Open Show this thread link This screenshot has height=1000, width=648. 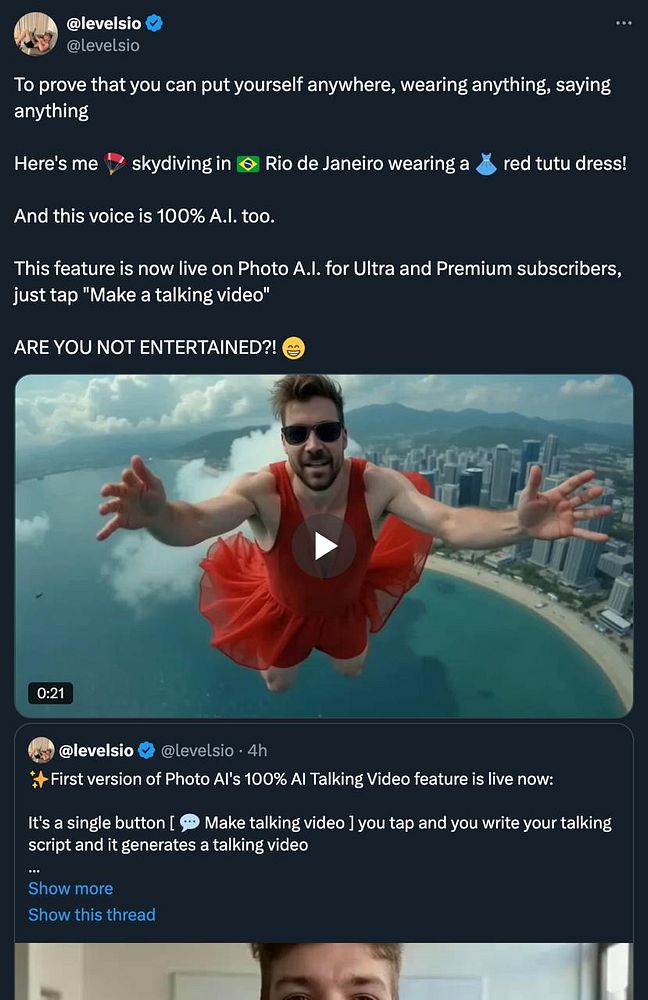(91, 914)
